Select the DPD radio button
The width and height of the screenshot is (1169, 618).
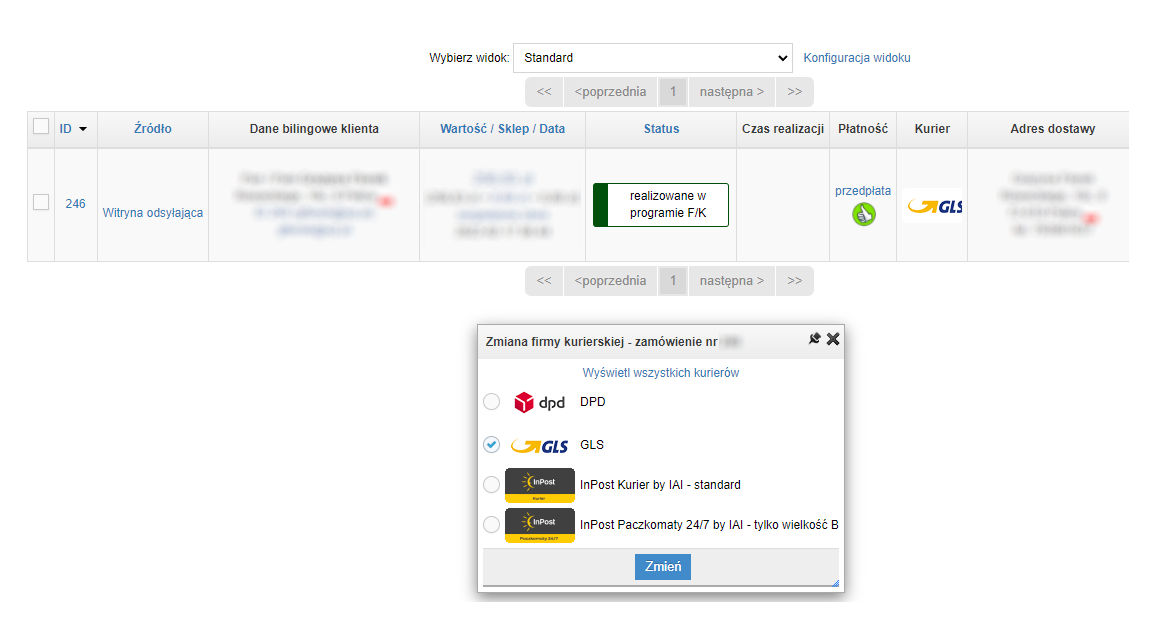pos(491,402)
